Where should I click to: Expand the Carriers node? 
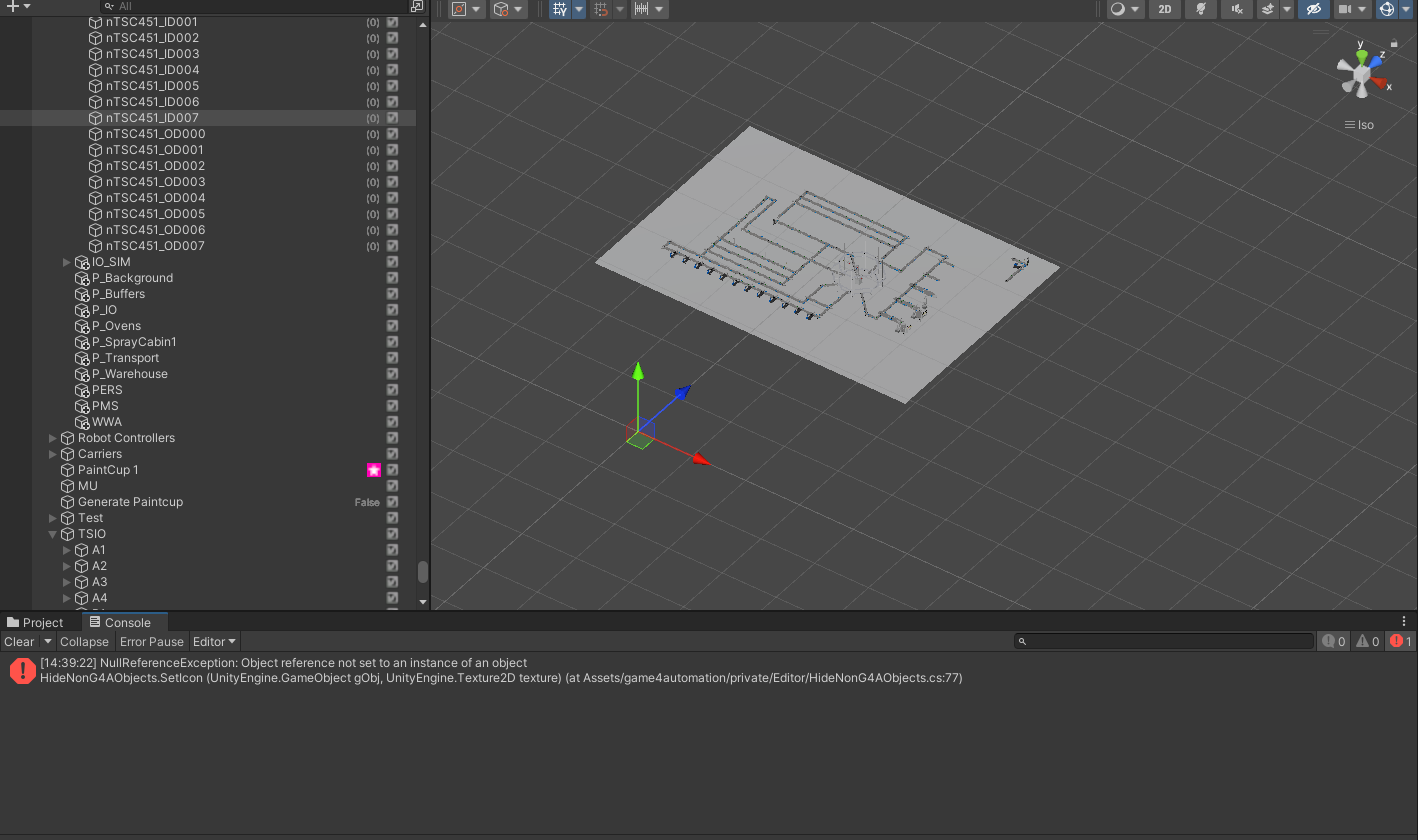click(x=53, y=454)
